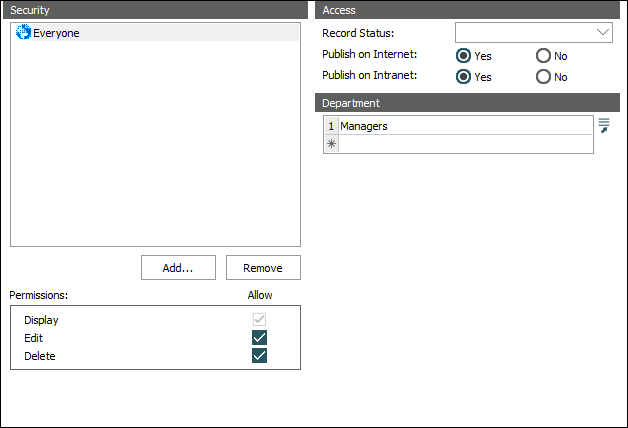Select row header 1 in Department grid

coord(331,127)
